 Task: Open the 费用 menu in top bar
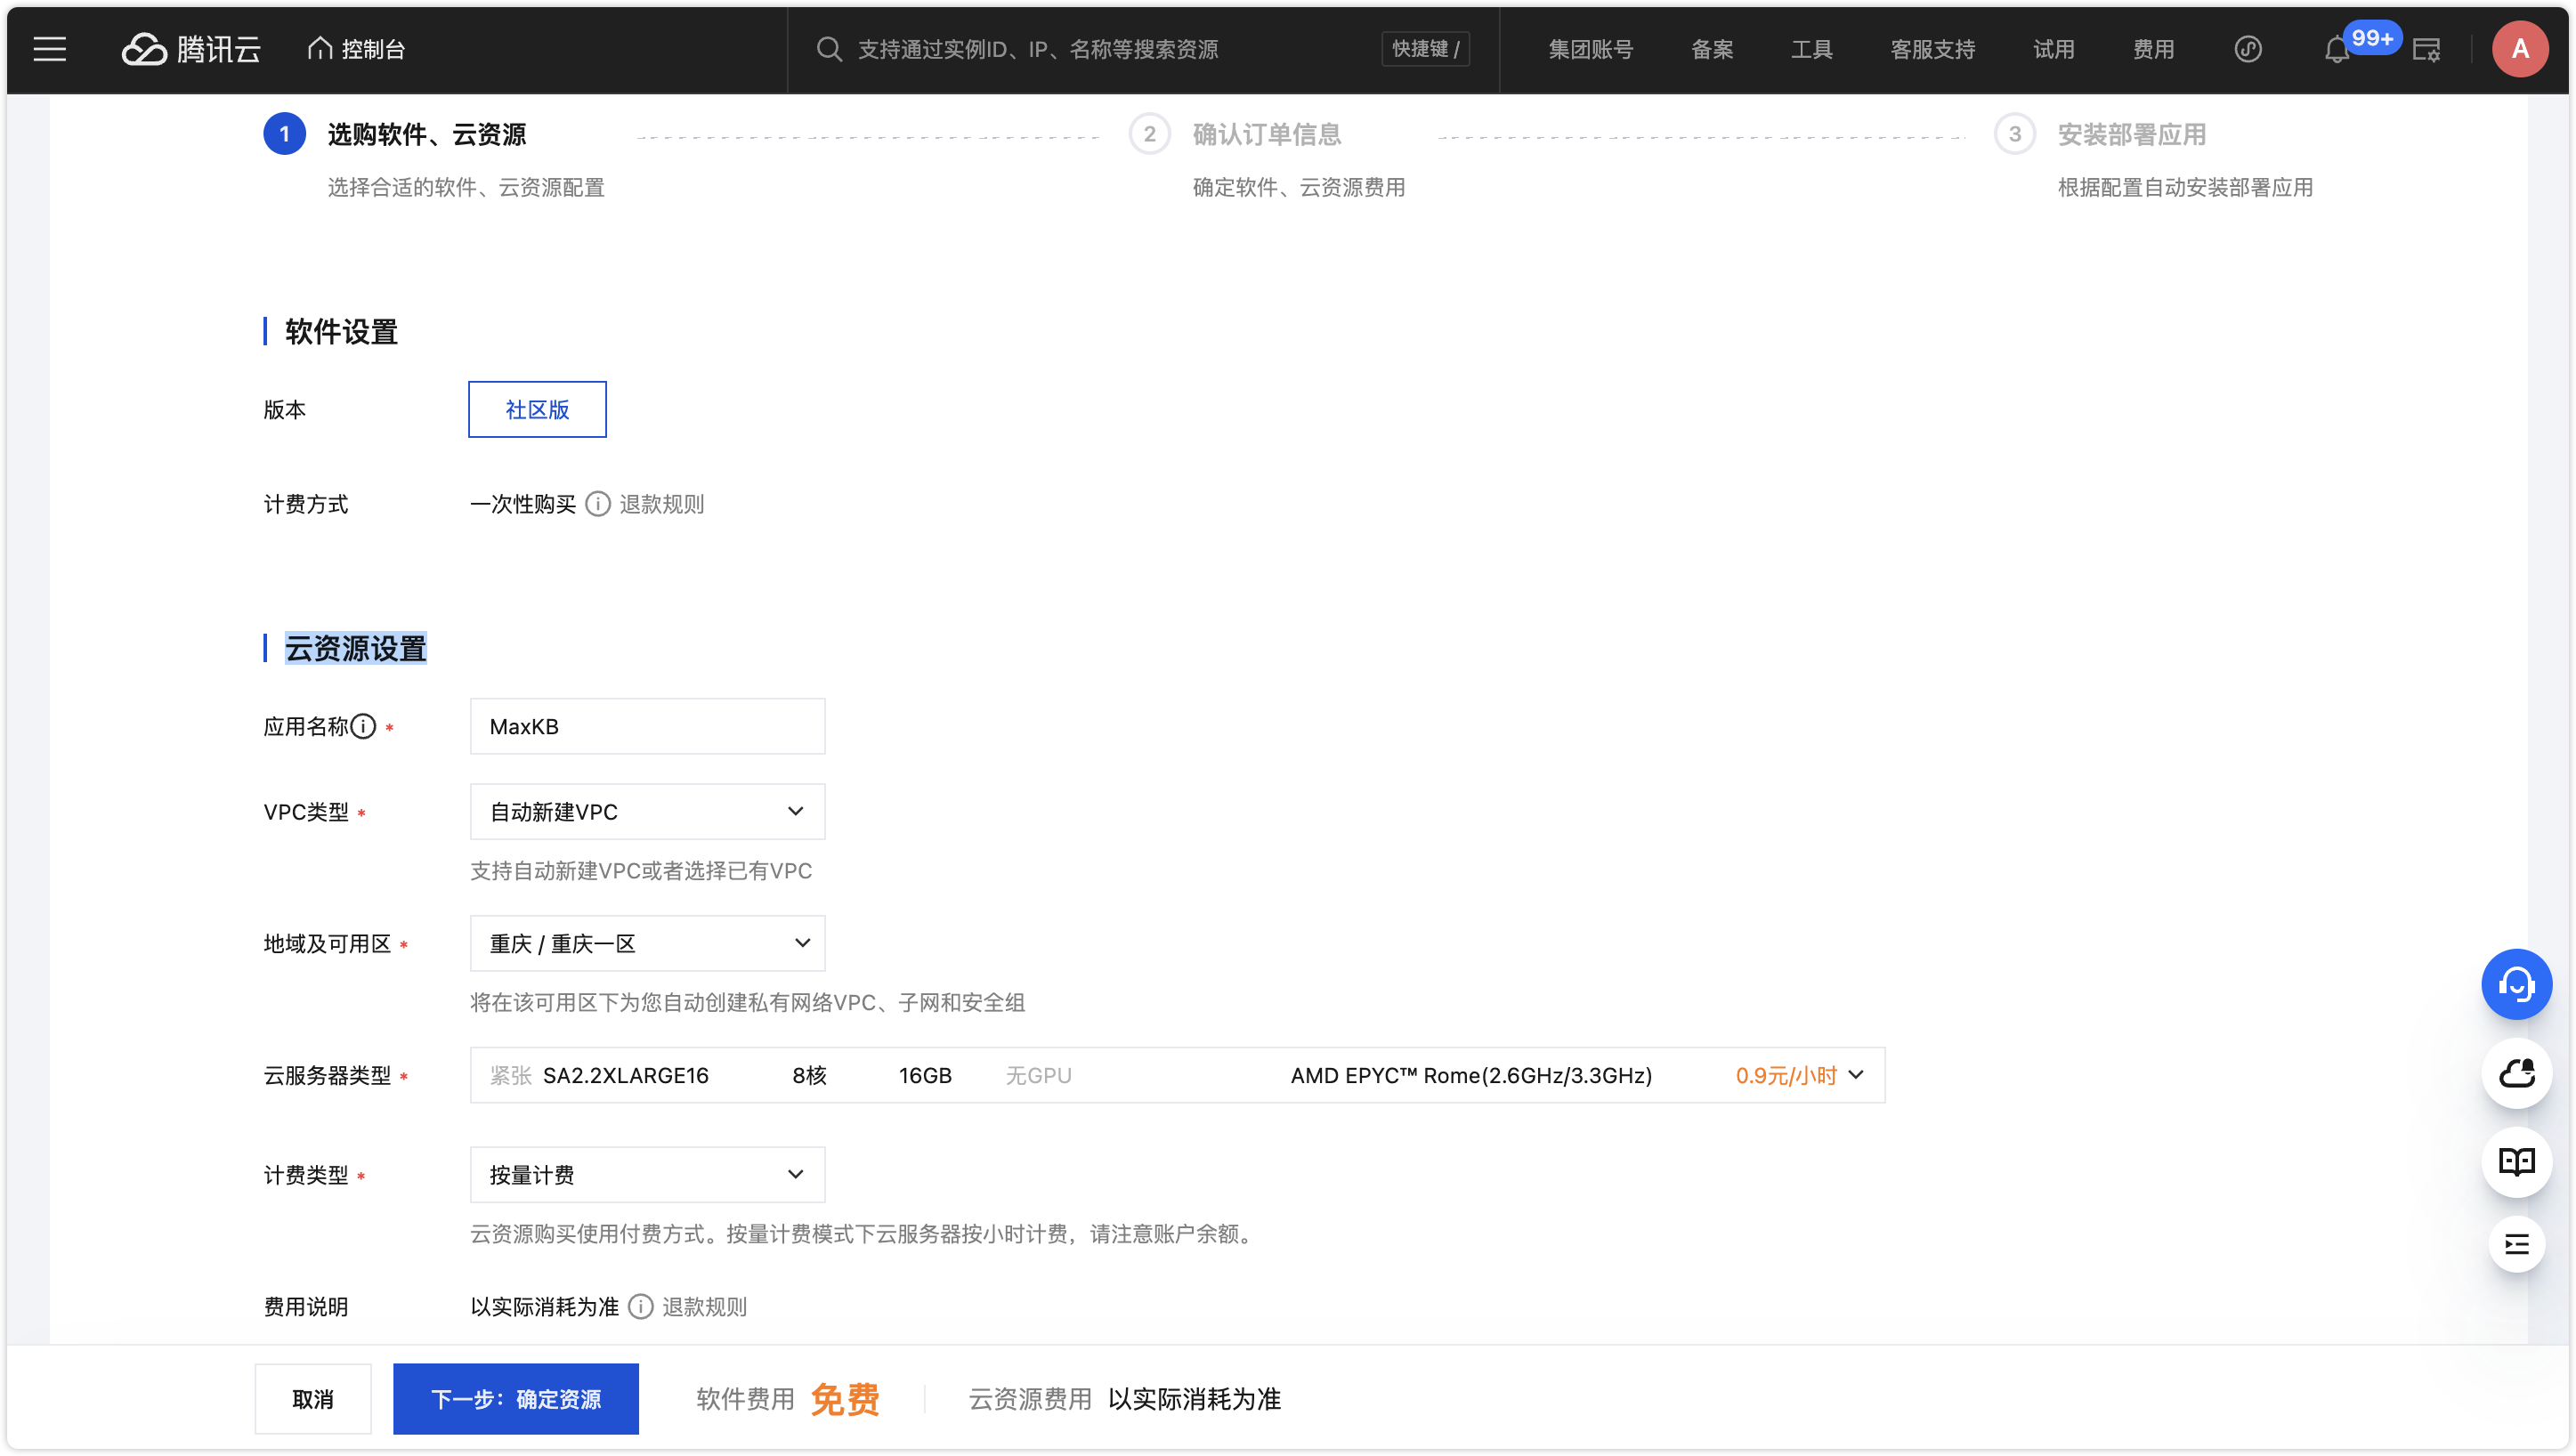tap(2153, 49)
